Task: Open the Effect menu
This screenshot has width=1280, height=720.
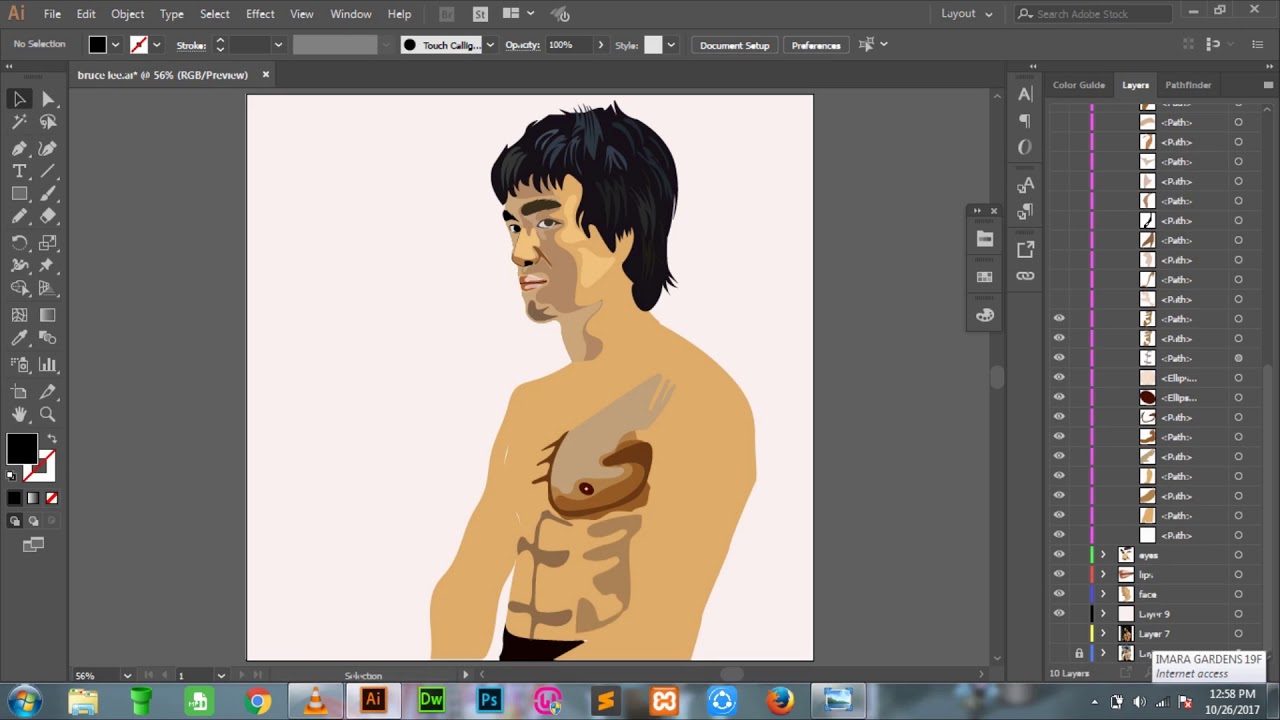Action: 260,14
